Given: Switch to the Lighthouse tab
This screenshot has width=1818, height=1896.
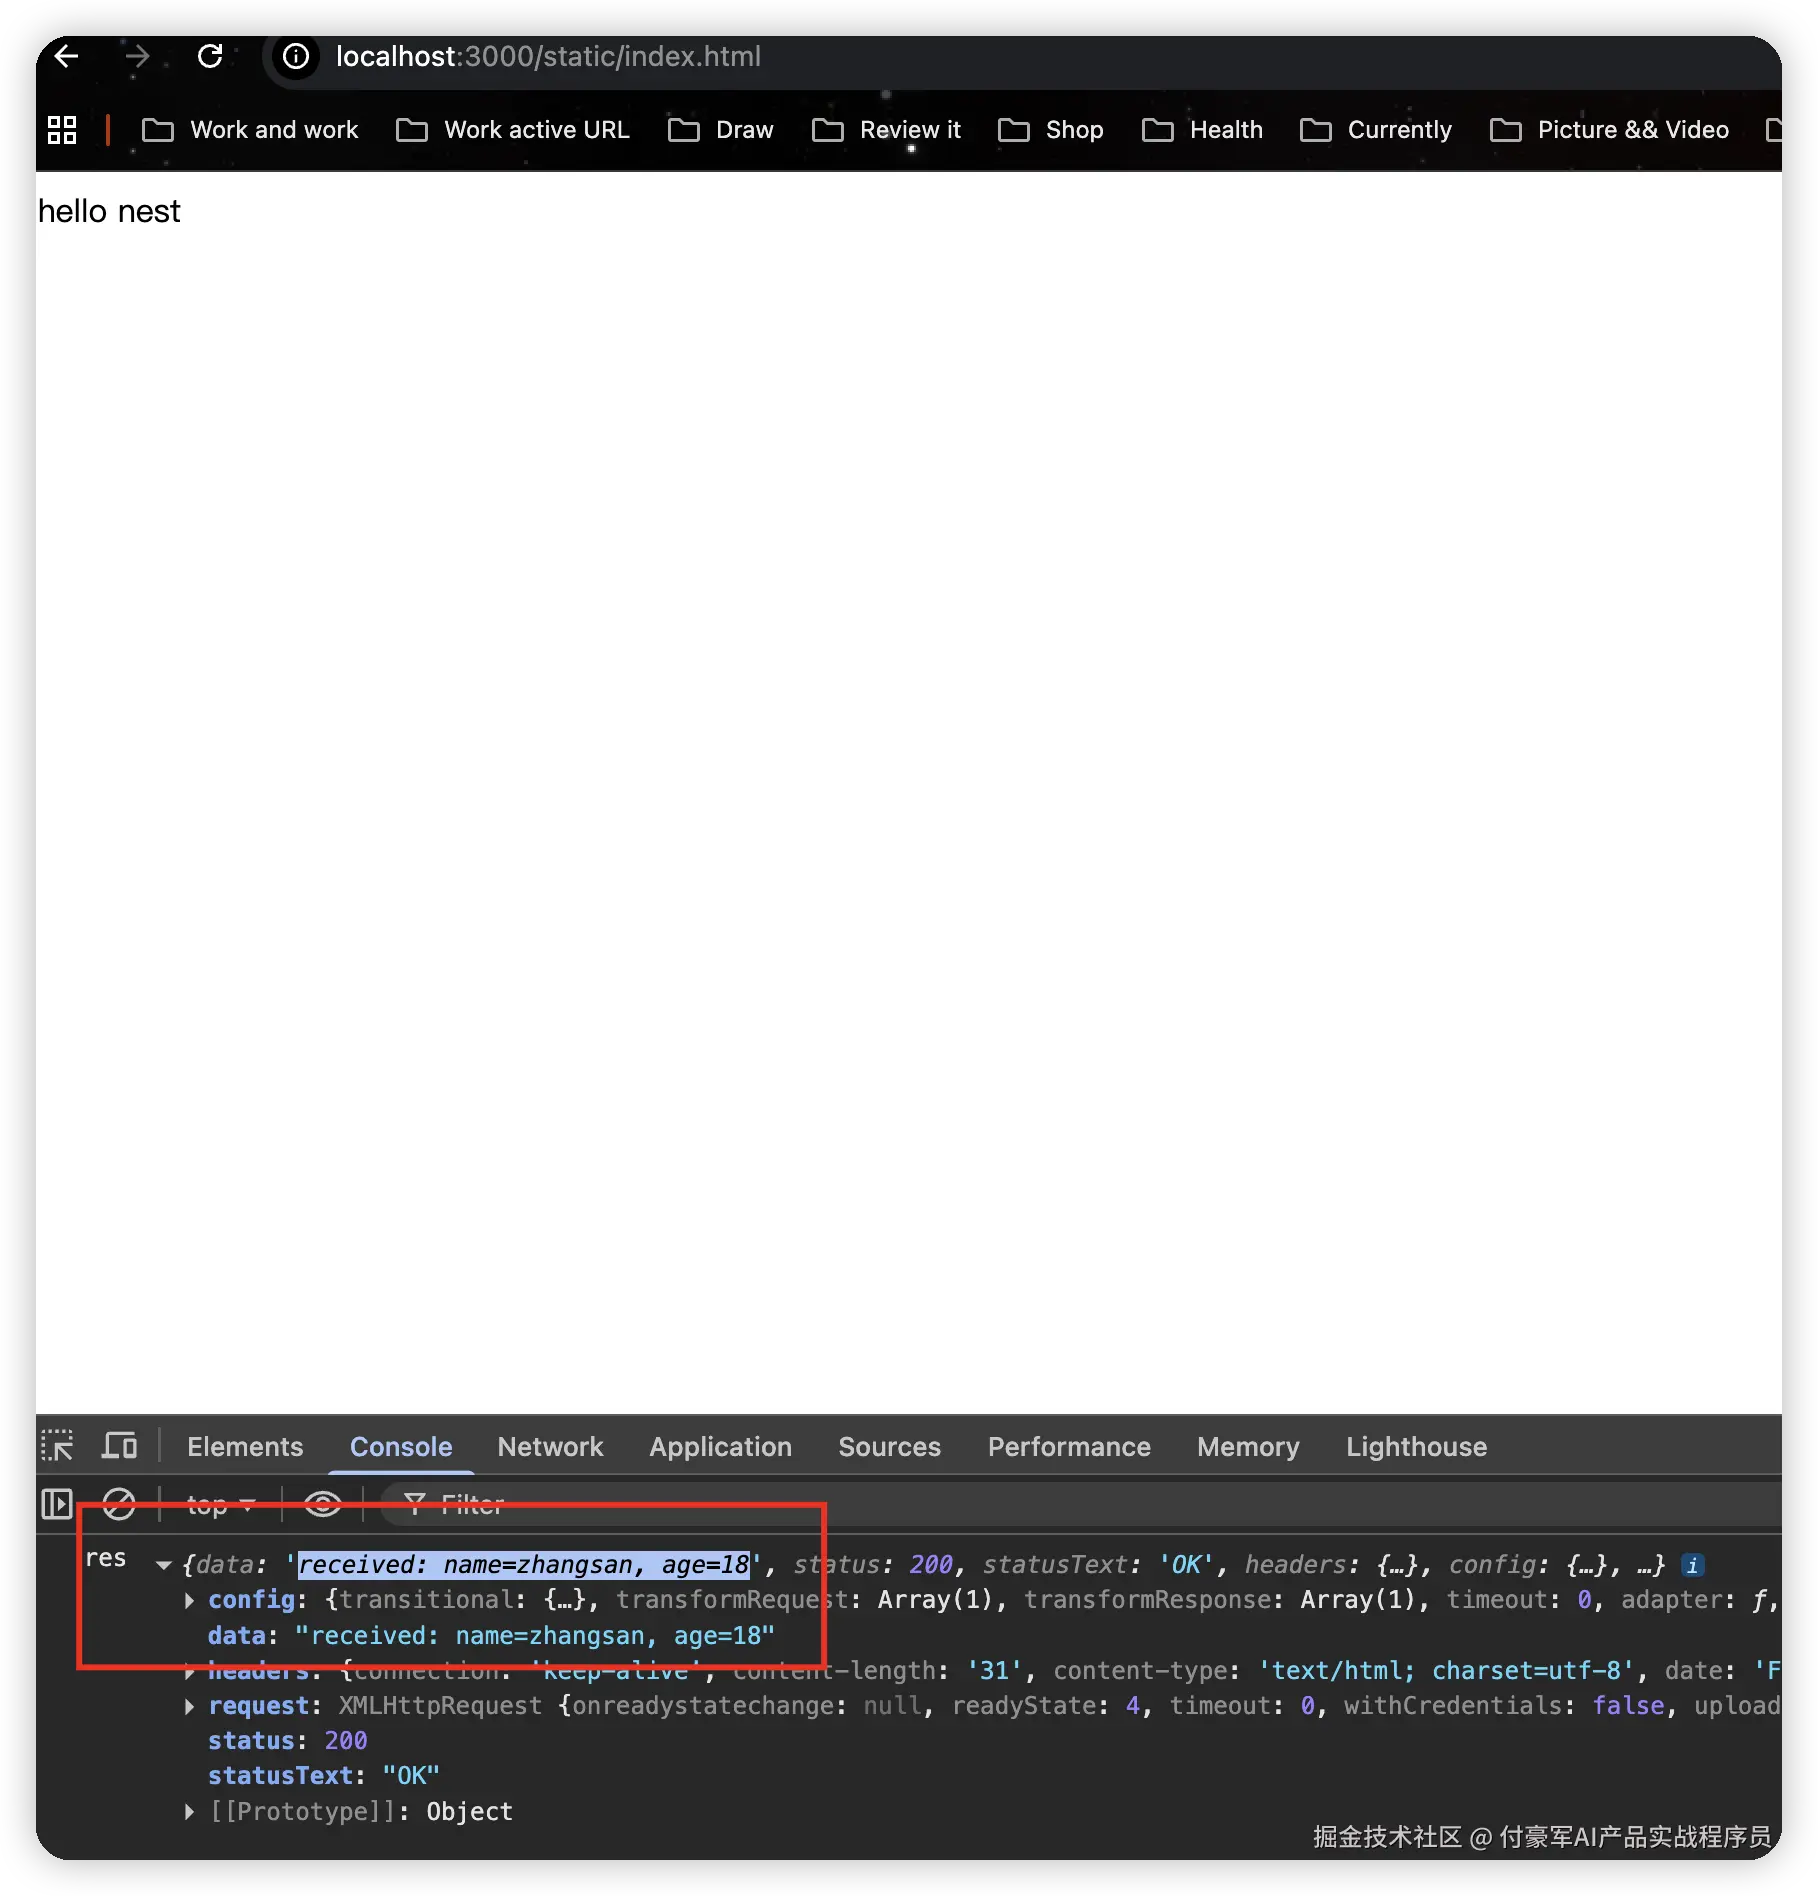Looking at the screenshot, I should [1416, 1447].
